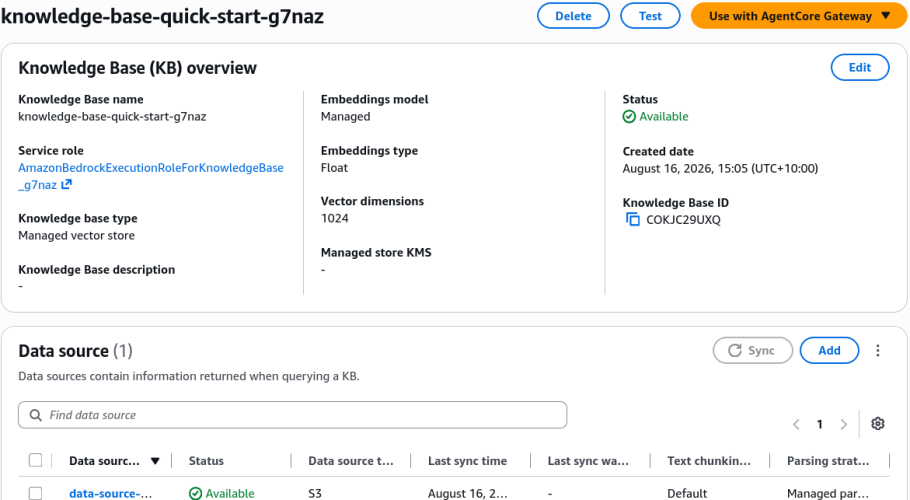The height and width of the screenshot is (500, 910).
Task: Click the green Available status in overview
Action: (656, 117)
